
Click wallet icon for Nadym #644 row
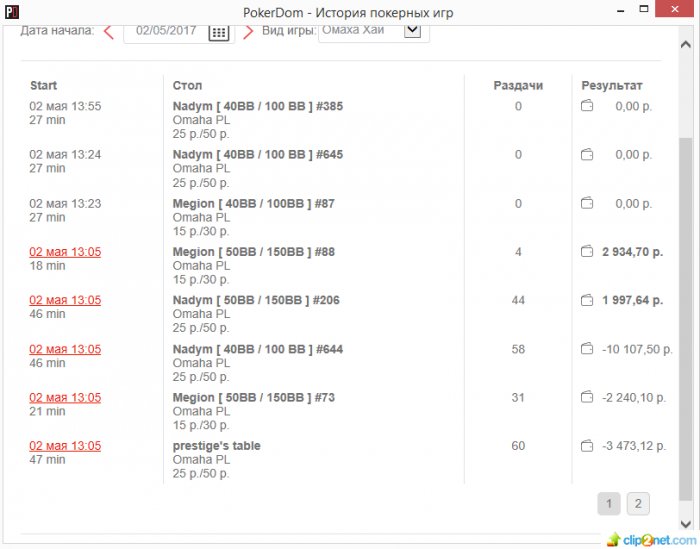(x=587, y=349)
